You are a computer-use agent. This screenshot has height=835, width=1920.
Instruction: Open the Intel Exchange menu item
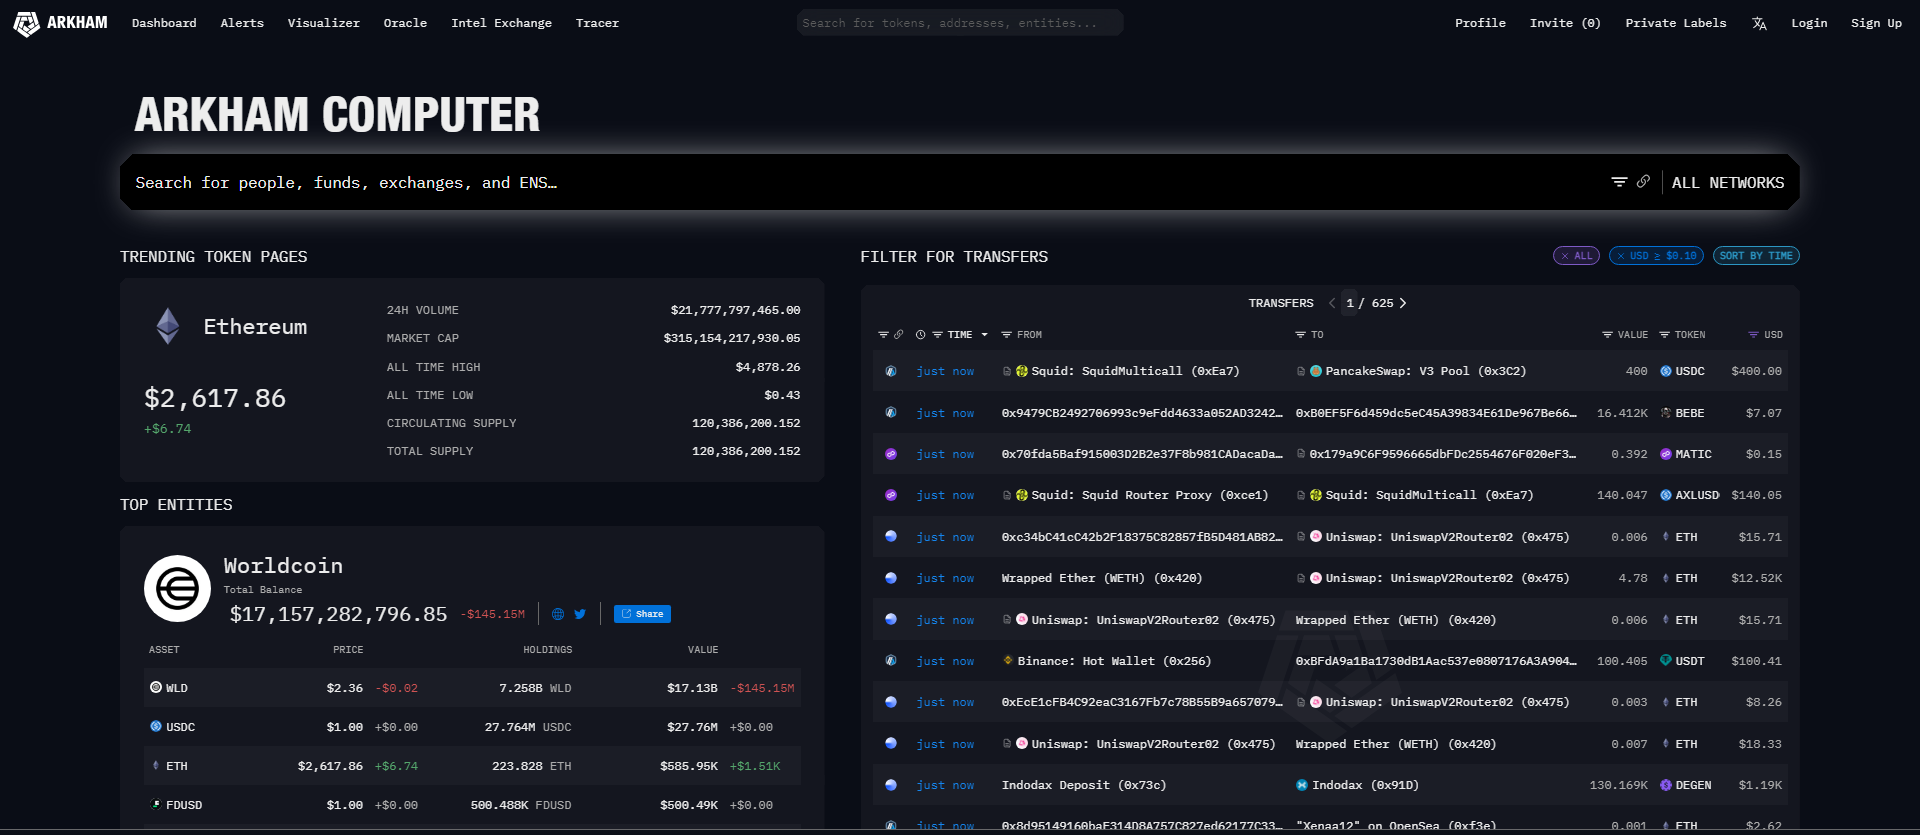click(x=501, y=23)
